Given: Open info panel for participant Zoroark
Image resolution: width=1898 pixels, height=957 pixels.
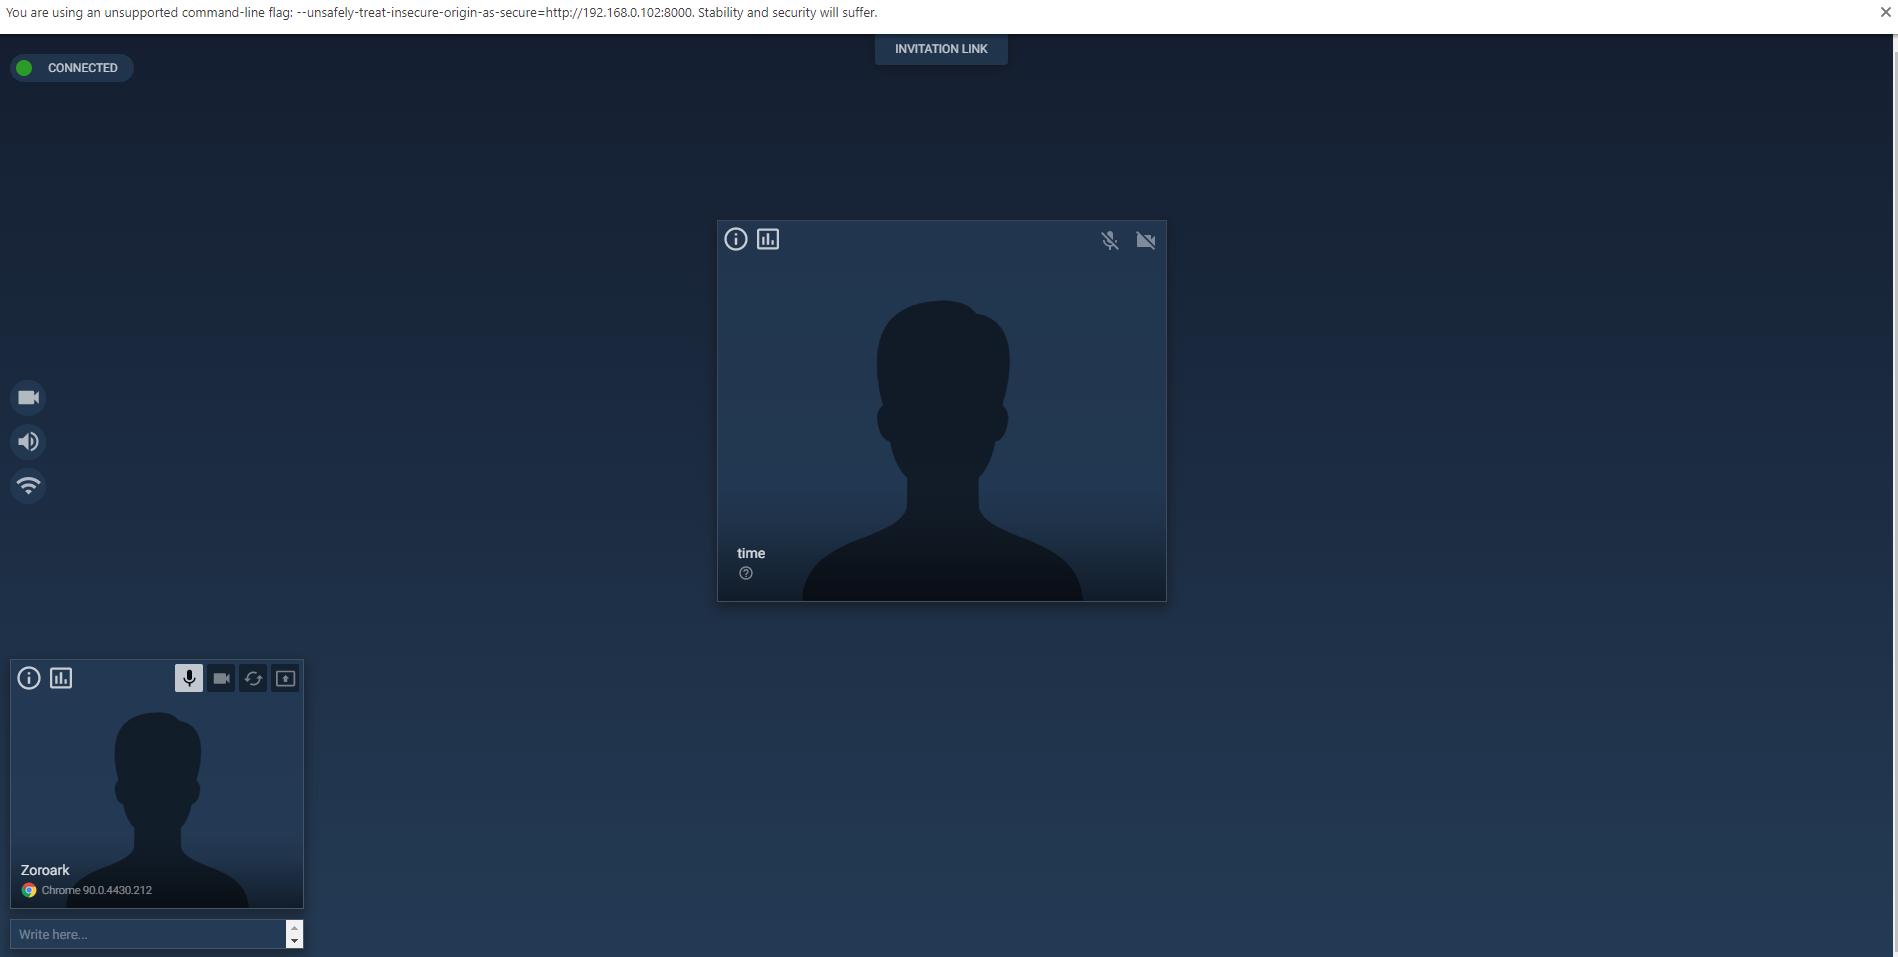Looking at the screenshot, I should (x=28, y=678).
